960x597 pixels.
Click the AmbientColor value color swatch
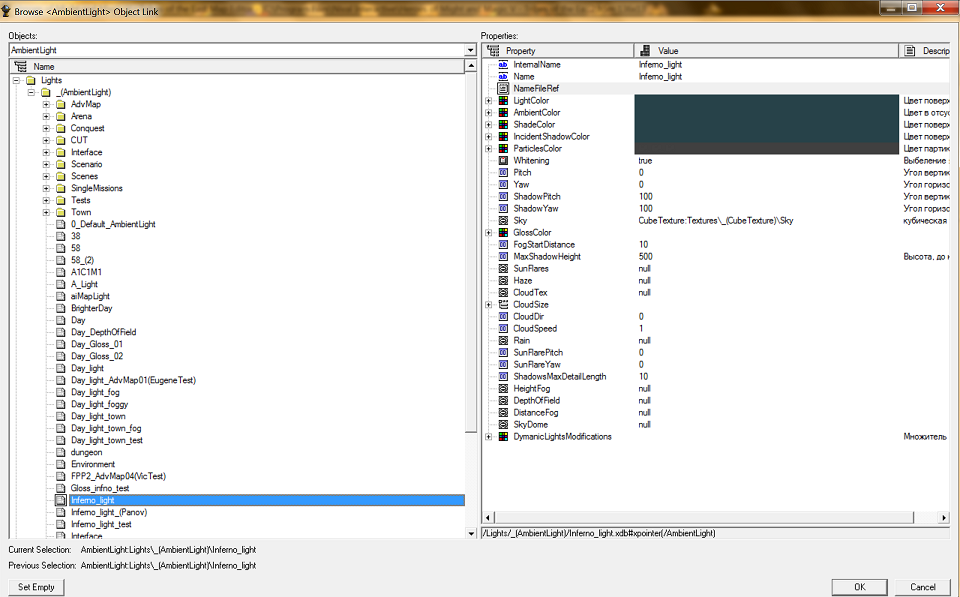pos(767,113)
